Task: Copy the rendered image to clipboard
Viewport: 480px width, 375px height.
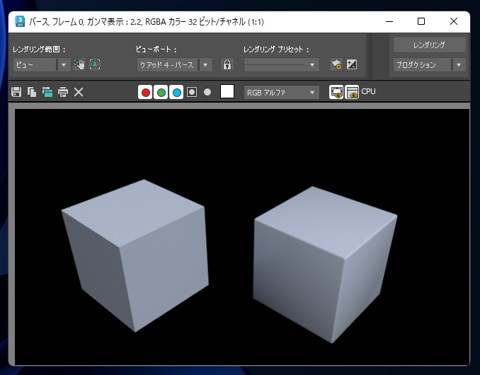Action: coord(32,92)
